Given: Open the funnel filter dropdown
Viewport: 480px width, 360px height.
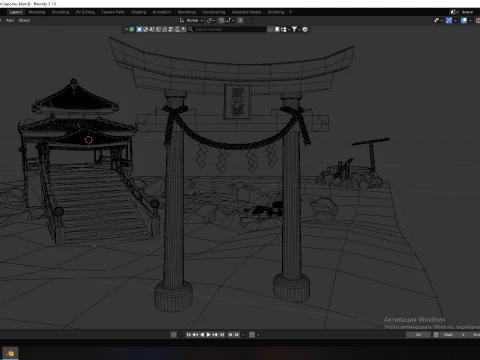Looking at the screenshot, I should click(x=296, y=29).
